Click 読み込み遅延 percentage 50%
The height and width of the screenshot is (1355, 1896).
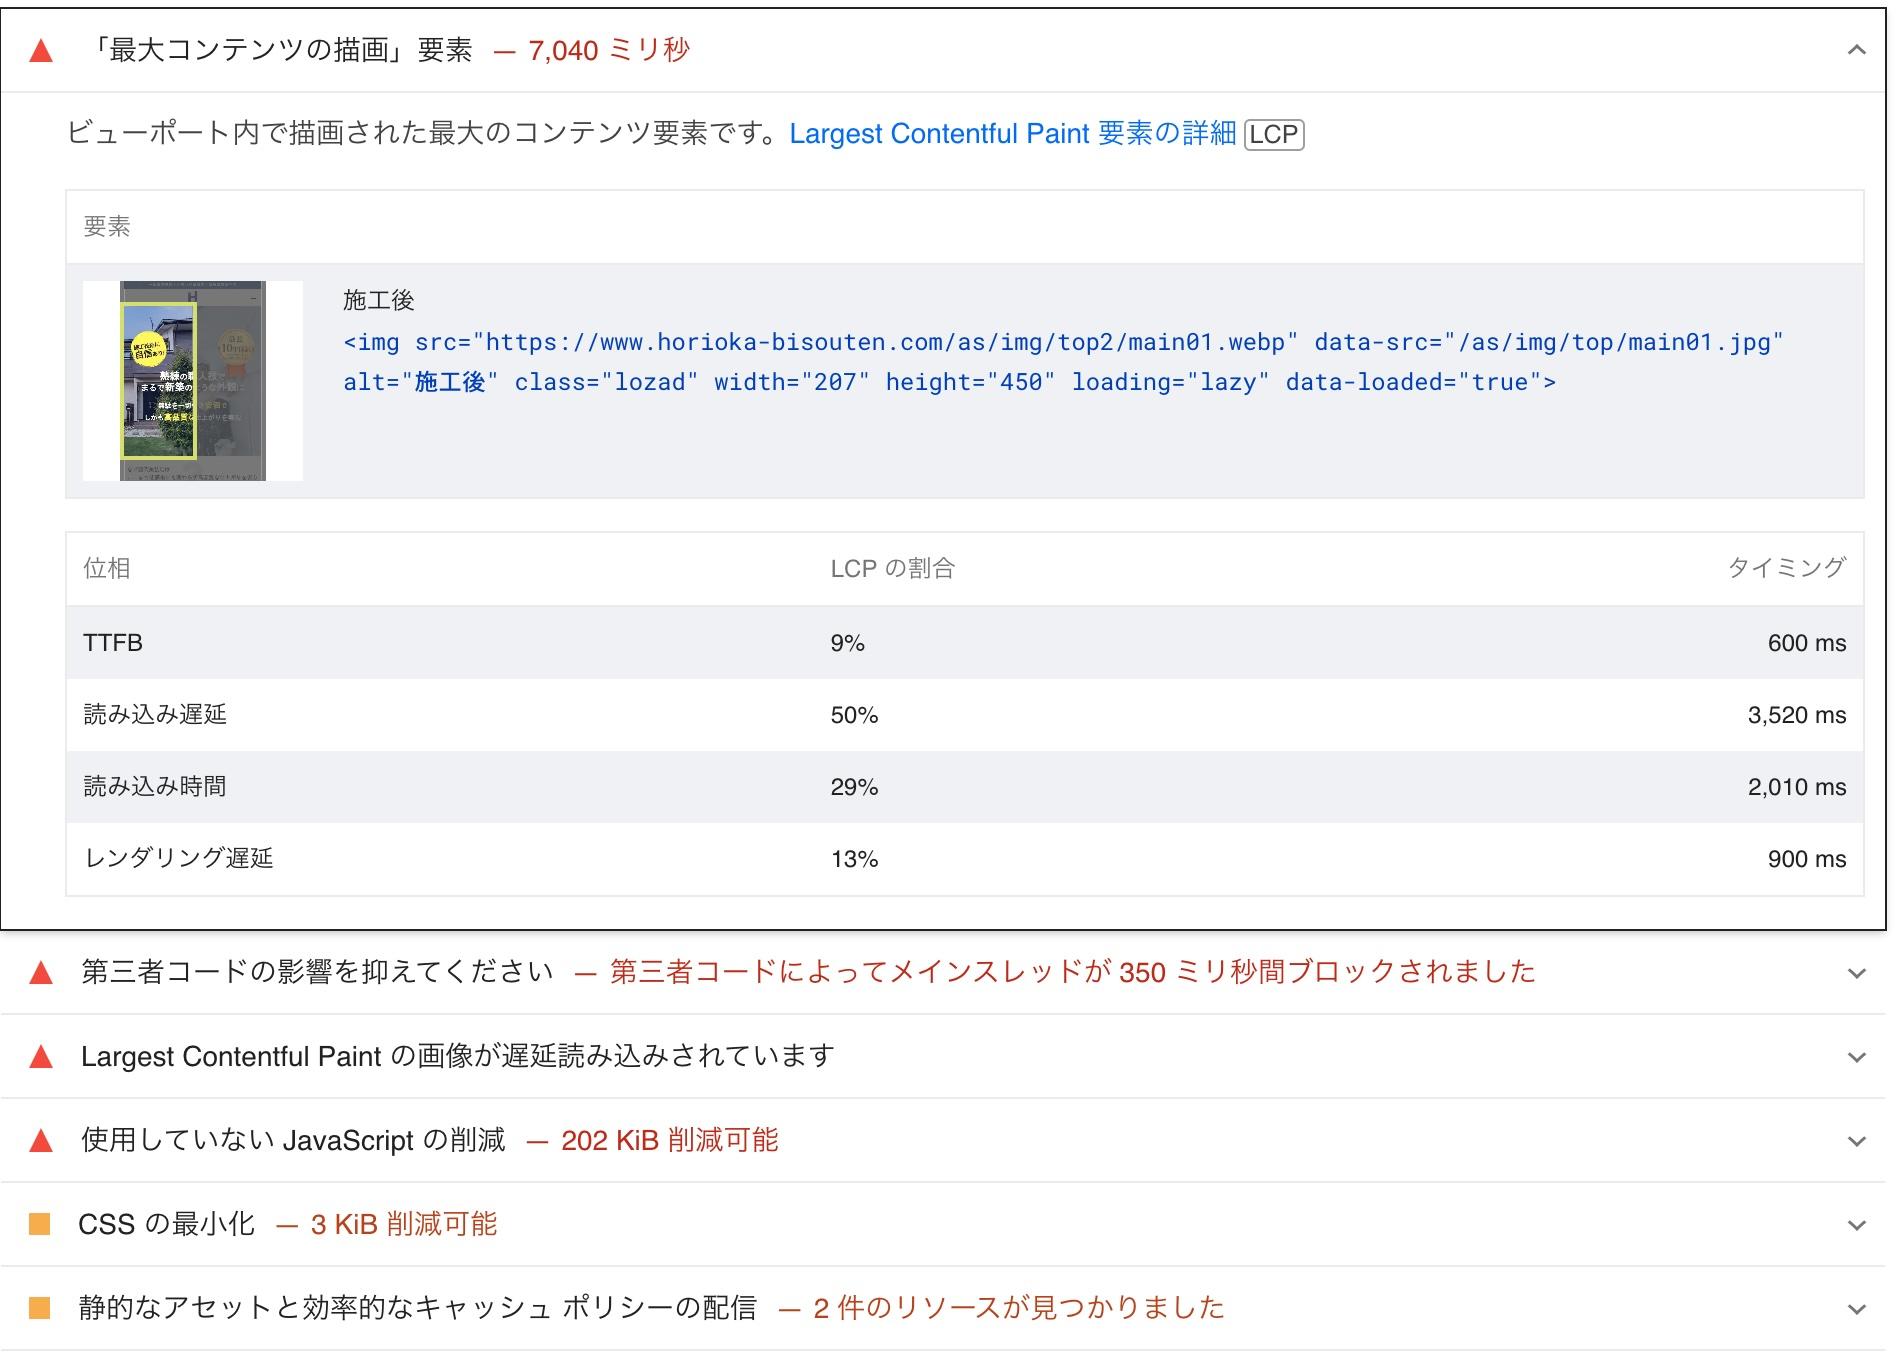855,715
